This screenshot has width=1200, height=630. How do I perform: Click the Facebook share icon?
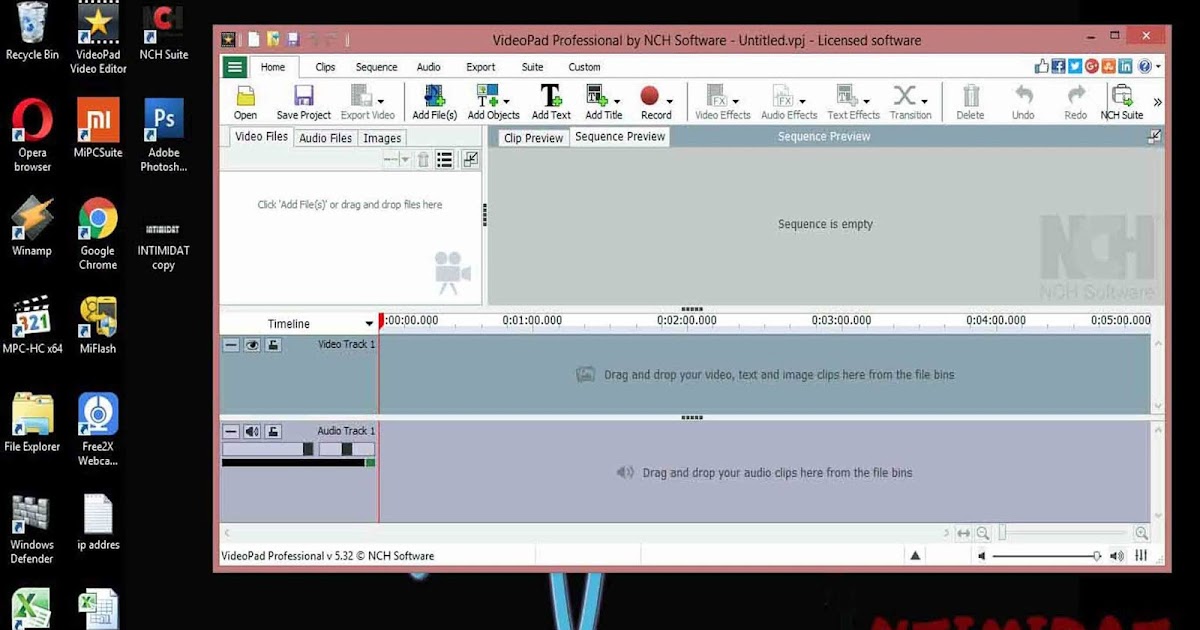(1059, 66)
